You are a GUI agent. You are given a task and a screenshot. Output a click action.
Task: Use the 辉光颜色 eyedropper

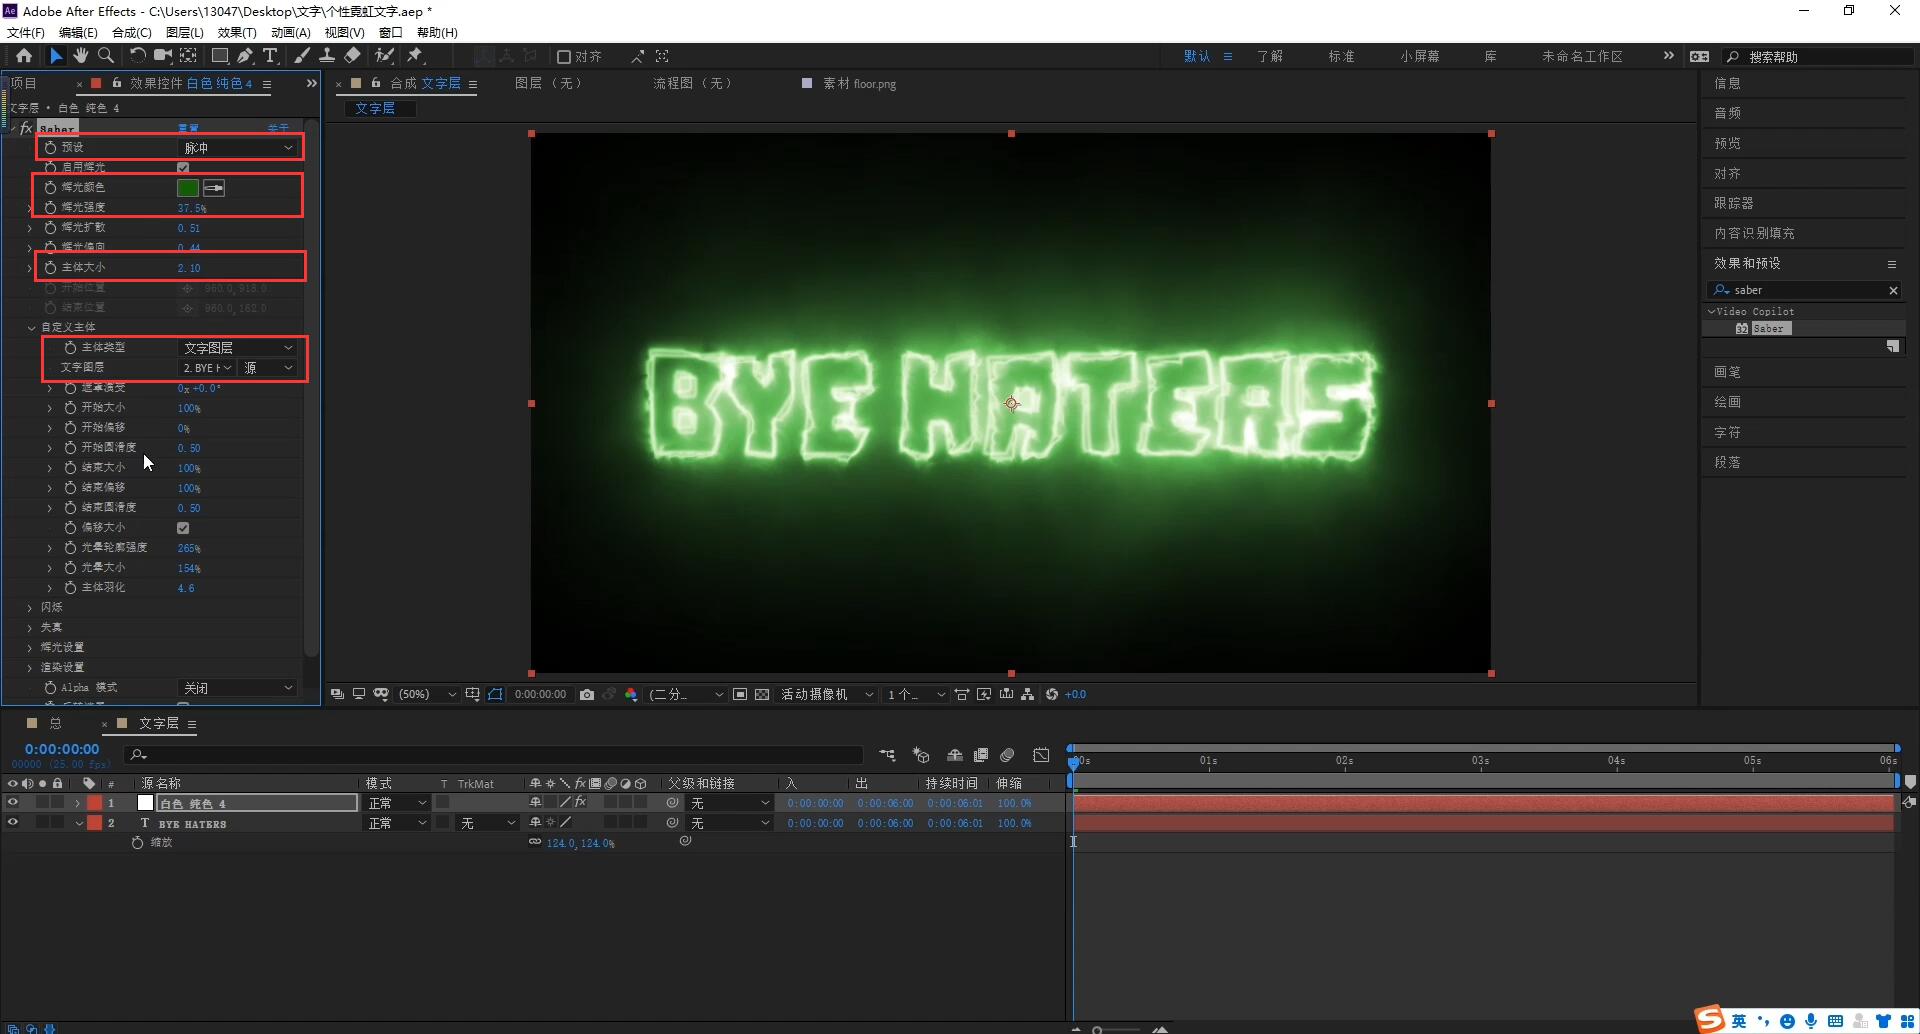click(214, 187)
